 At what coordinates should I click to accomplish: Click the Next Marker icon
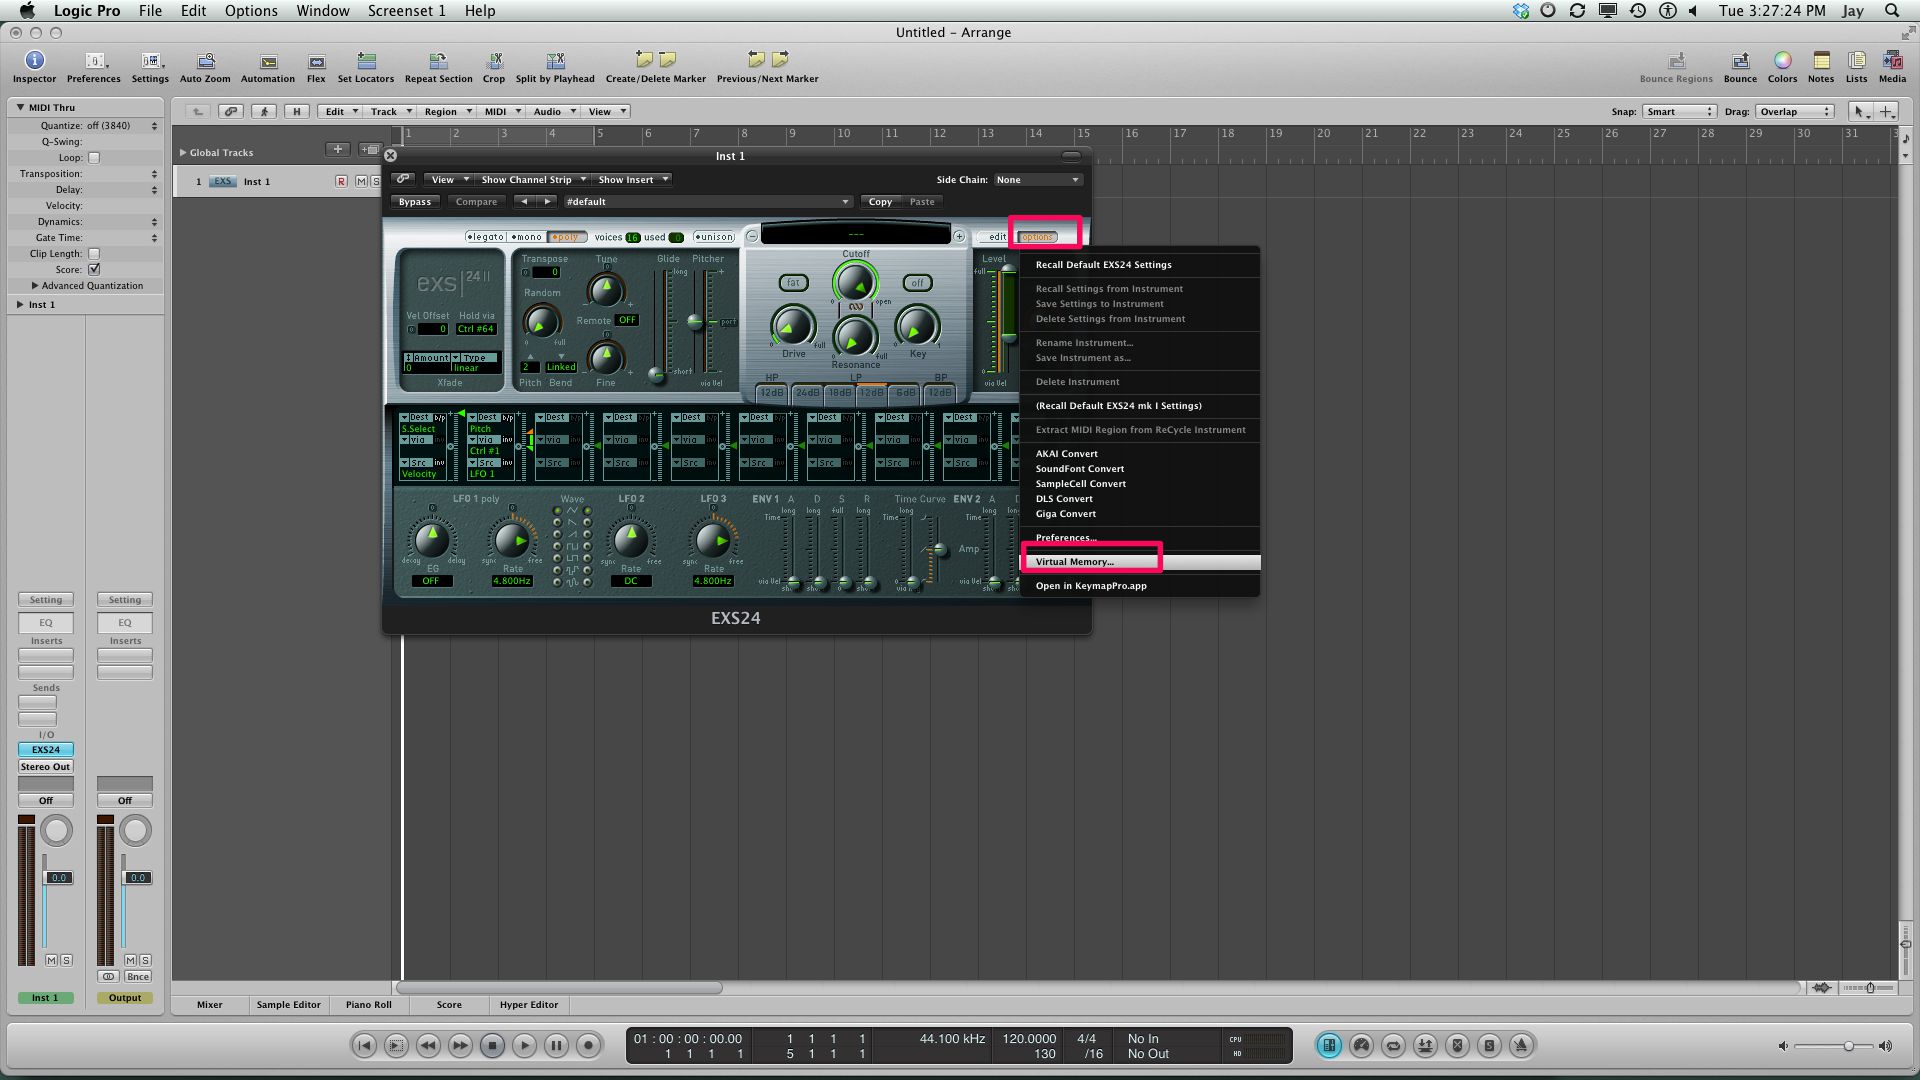[x=780, y=60]
